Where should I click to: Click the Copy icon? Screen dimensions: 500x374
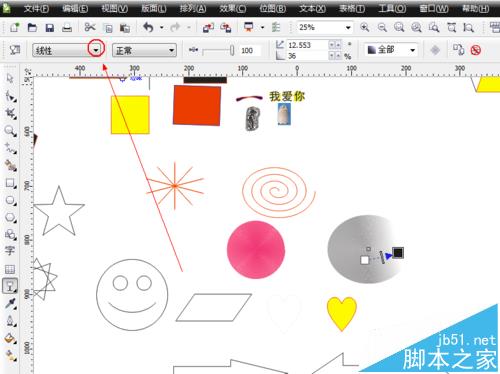tap(108, 28)
